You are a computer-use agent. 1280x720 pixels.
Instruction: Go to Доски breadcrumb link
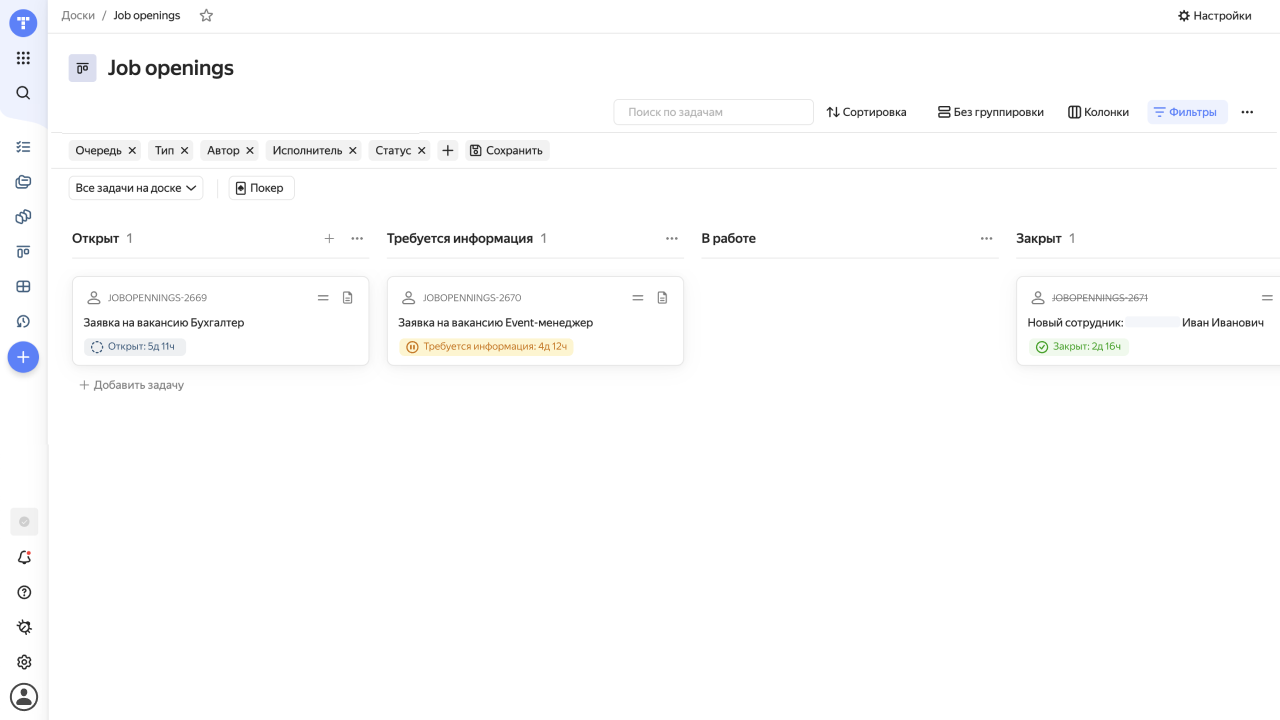[x=78, y=15]
